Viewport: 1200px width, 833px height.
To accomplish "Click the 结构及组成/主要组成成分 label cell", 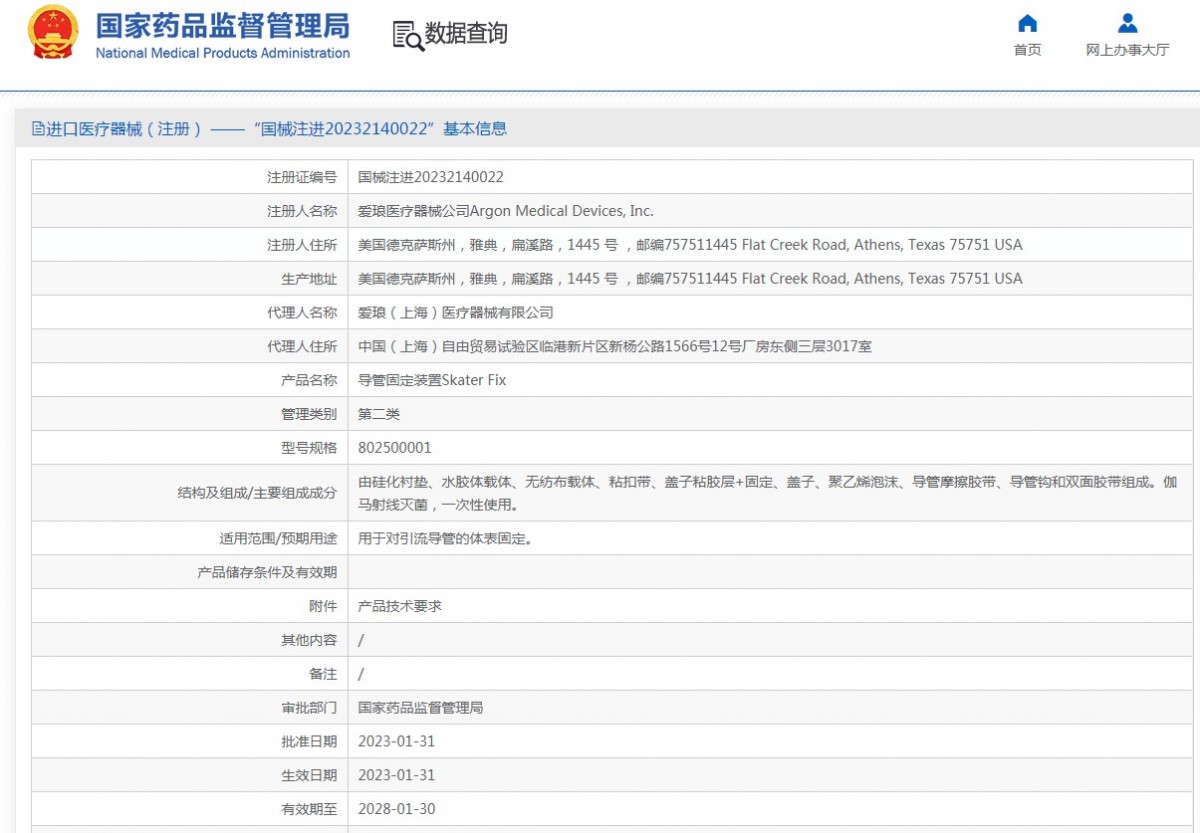I will point(190,493).
